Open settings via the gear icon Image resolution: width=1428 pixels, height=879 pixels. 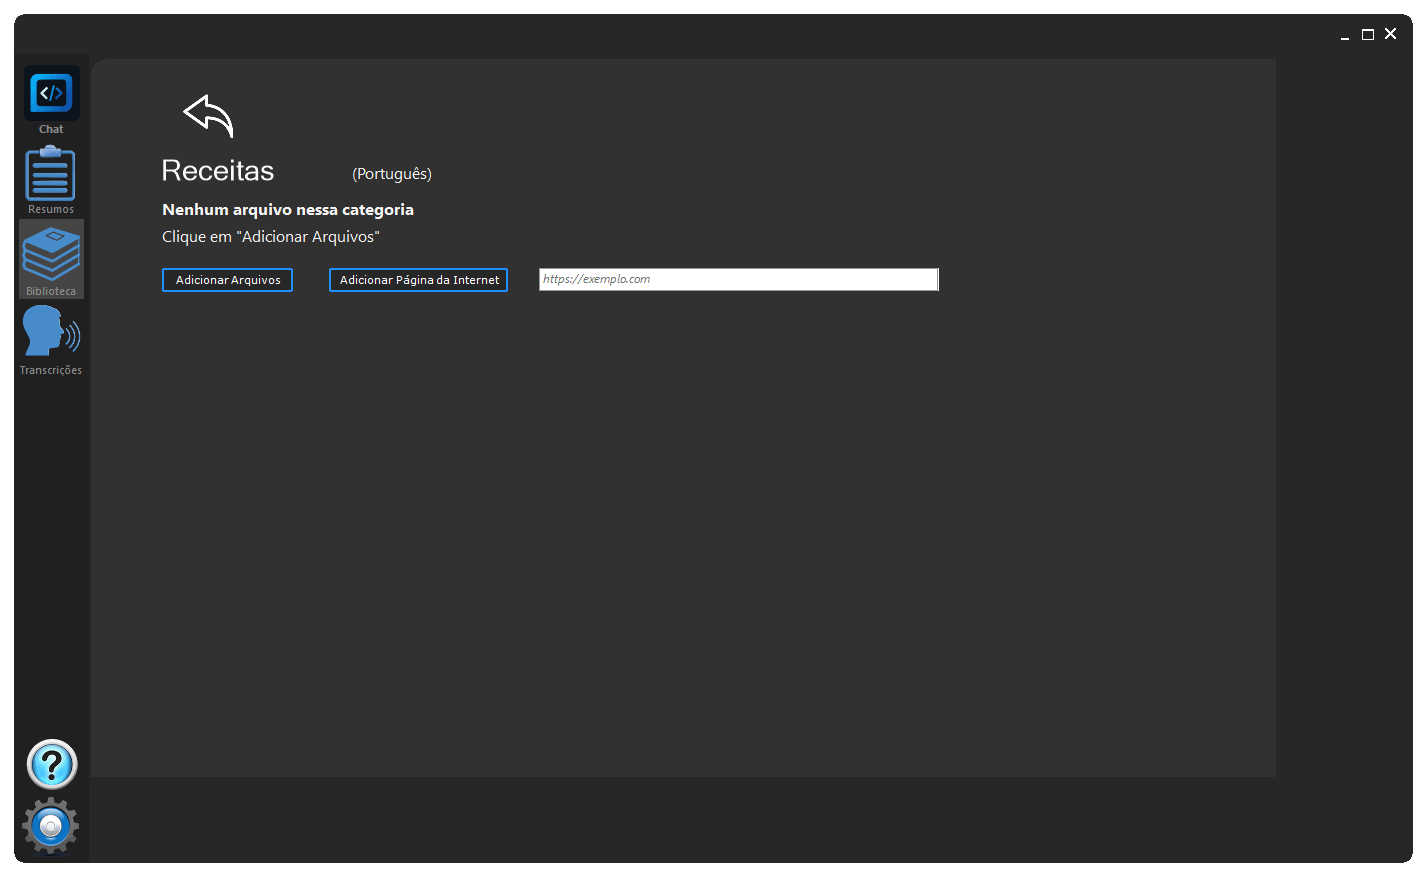[x=51, y=826]
